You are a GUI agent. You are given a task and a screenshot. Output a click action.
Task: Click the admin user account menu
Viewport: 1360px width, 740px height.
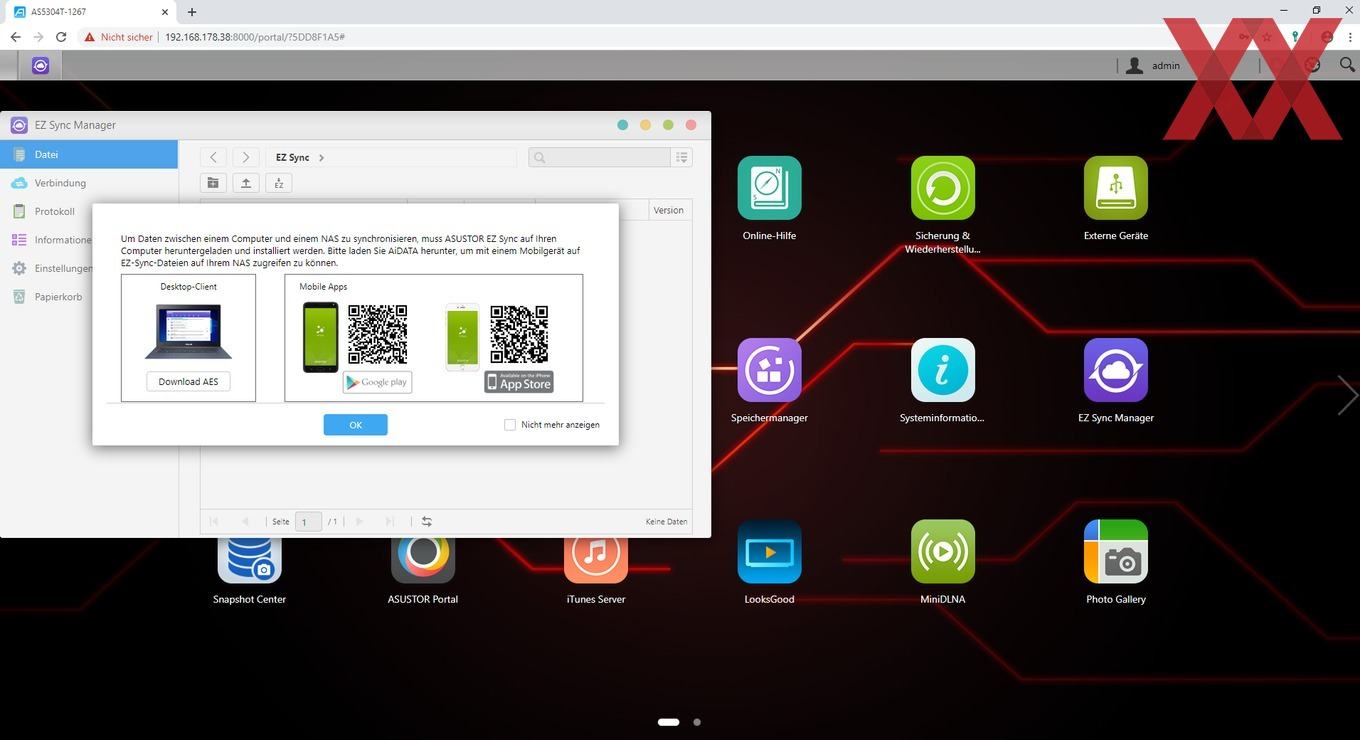(1153, 66)
